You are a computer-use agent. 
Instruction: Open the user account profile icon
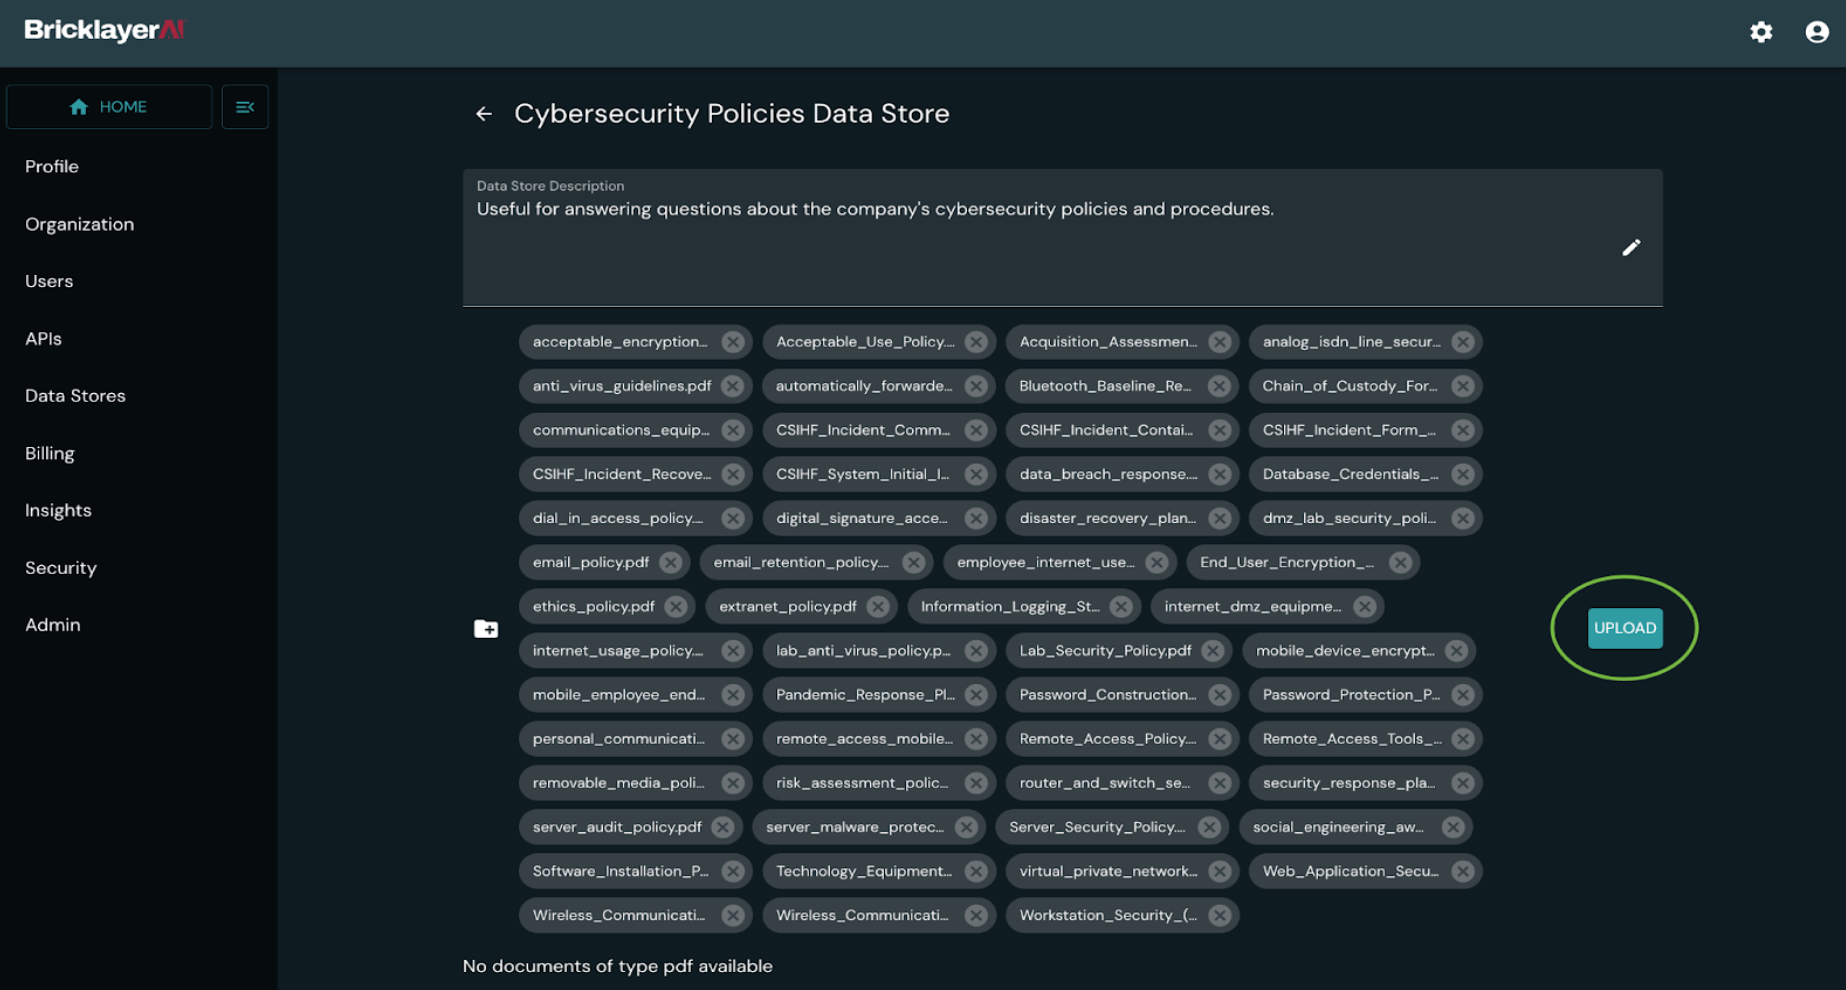pos(1816,32)
